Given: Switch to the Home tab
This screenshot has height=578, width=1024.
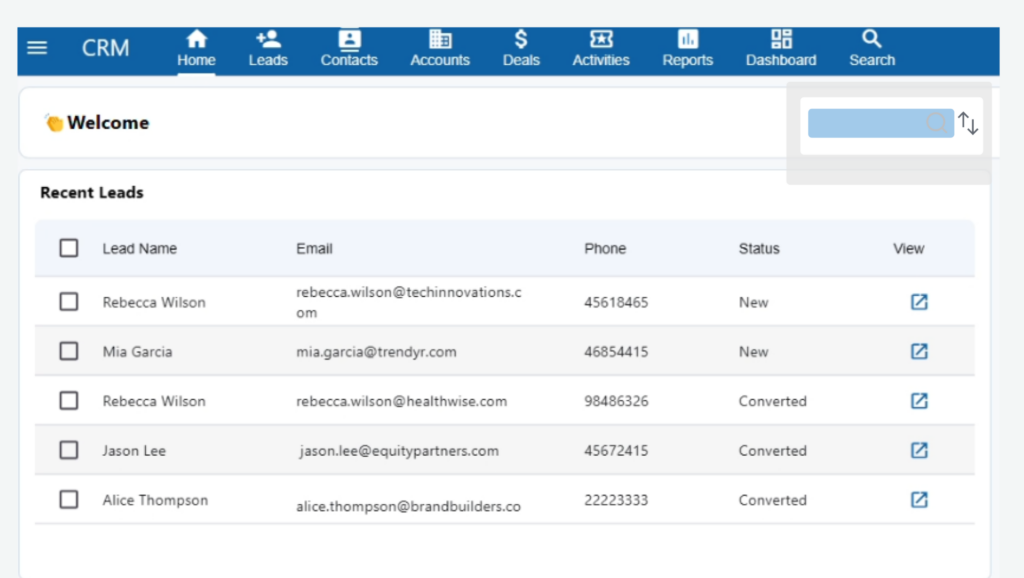Looking at the screenshot, I should tap(197, 49).
